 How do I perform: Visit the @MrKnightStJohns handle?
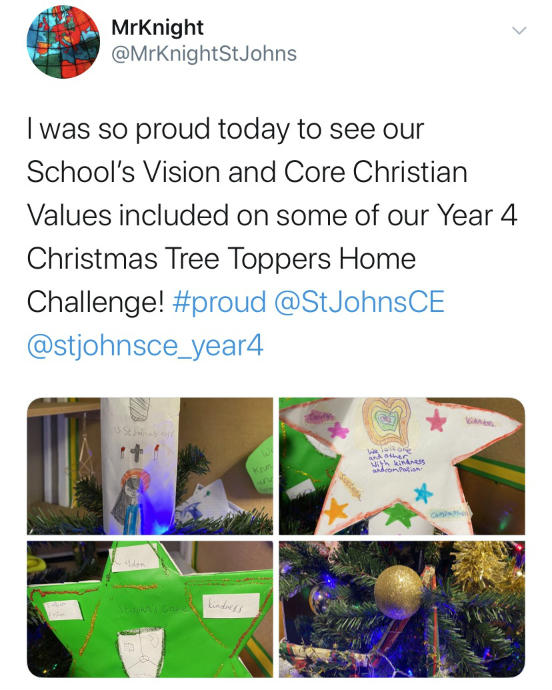pyautogui.click(x=204, y=54)
